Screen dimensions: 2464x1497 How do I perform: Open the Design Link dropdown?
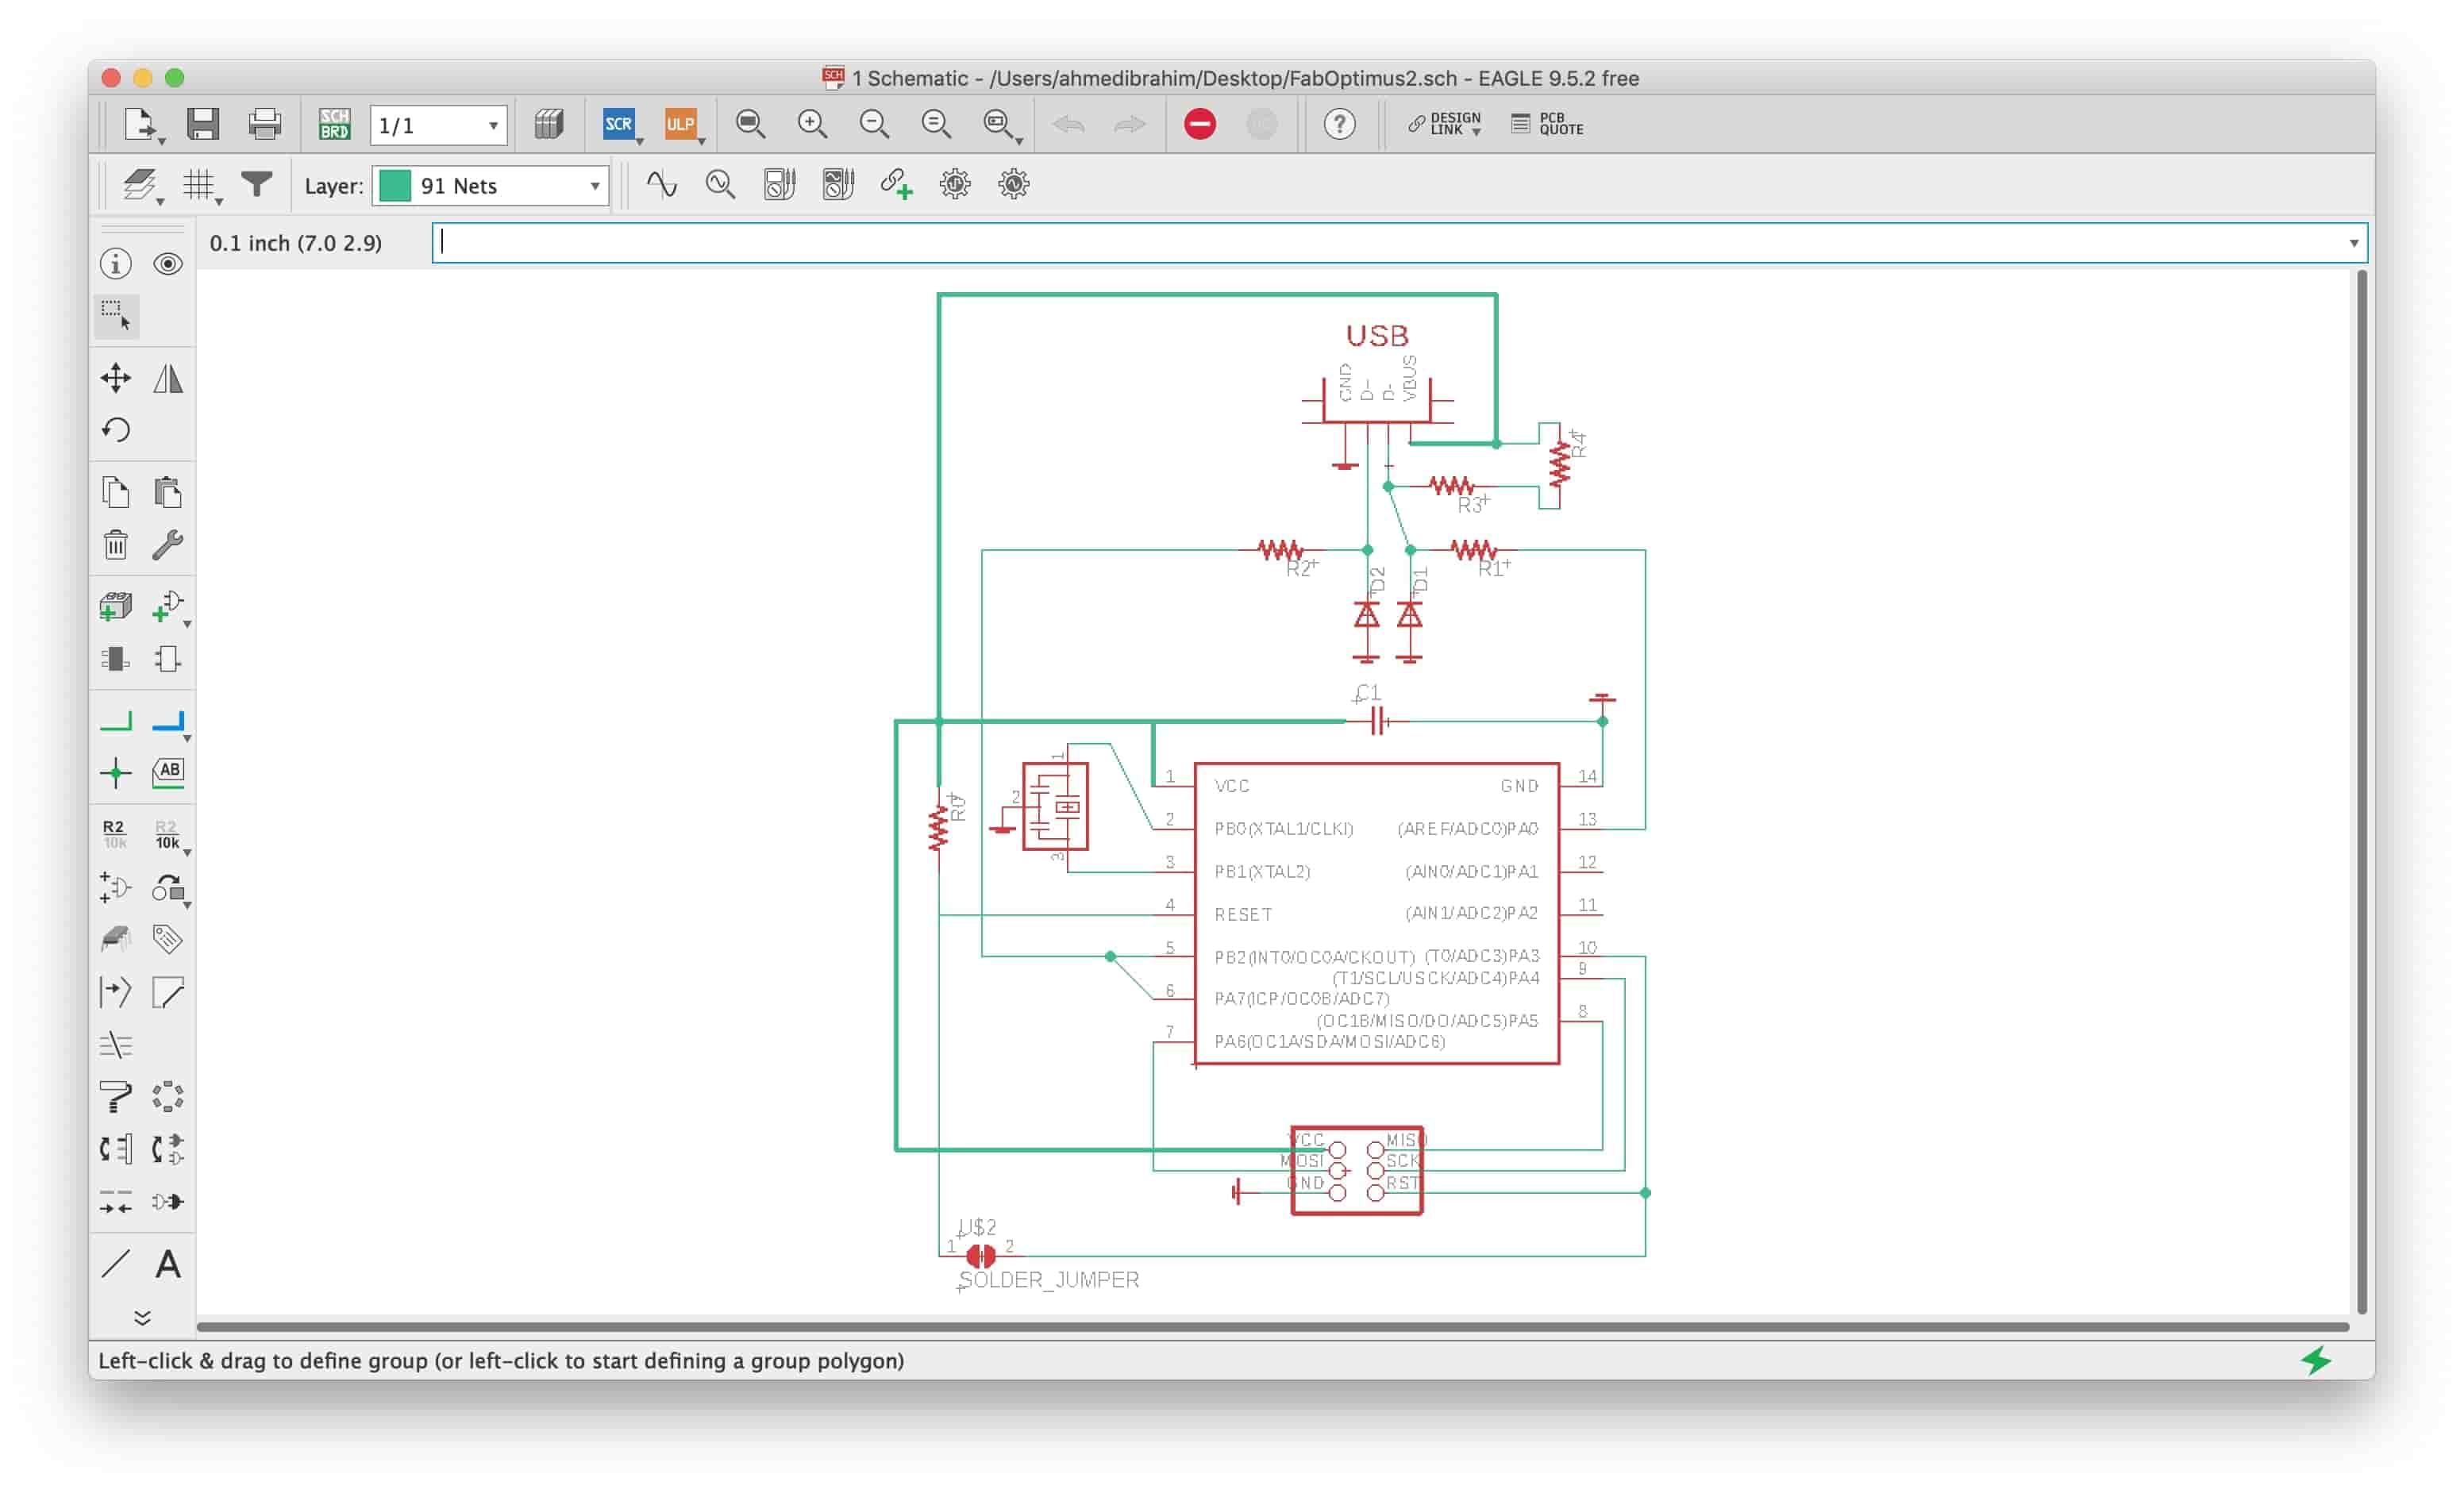pyautogui.click(x=1445, y=124)
